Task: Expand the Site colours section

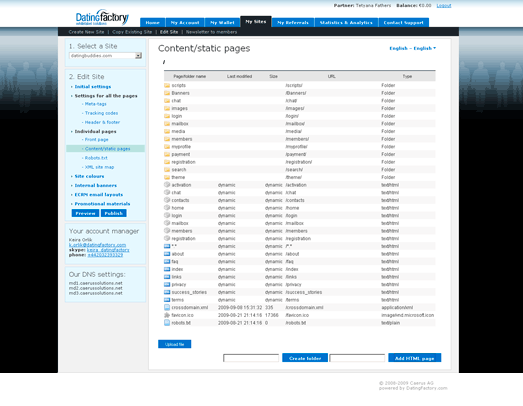Action: [x=89, y=176]
